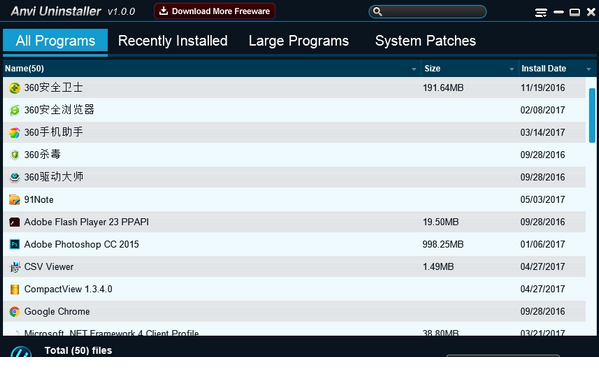Click the 360驱动大师 icon
This screenshot has width=599, height=371.
(x=15, y=178)
